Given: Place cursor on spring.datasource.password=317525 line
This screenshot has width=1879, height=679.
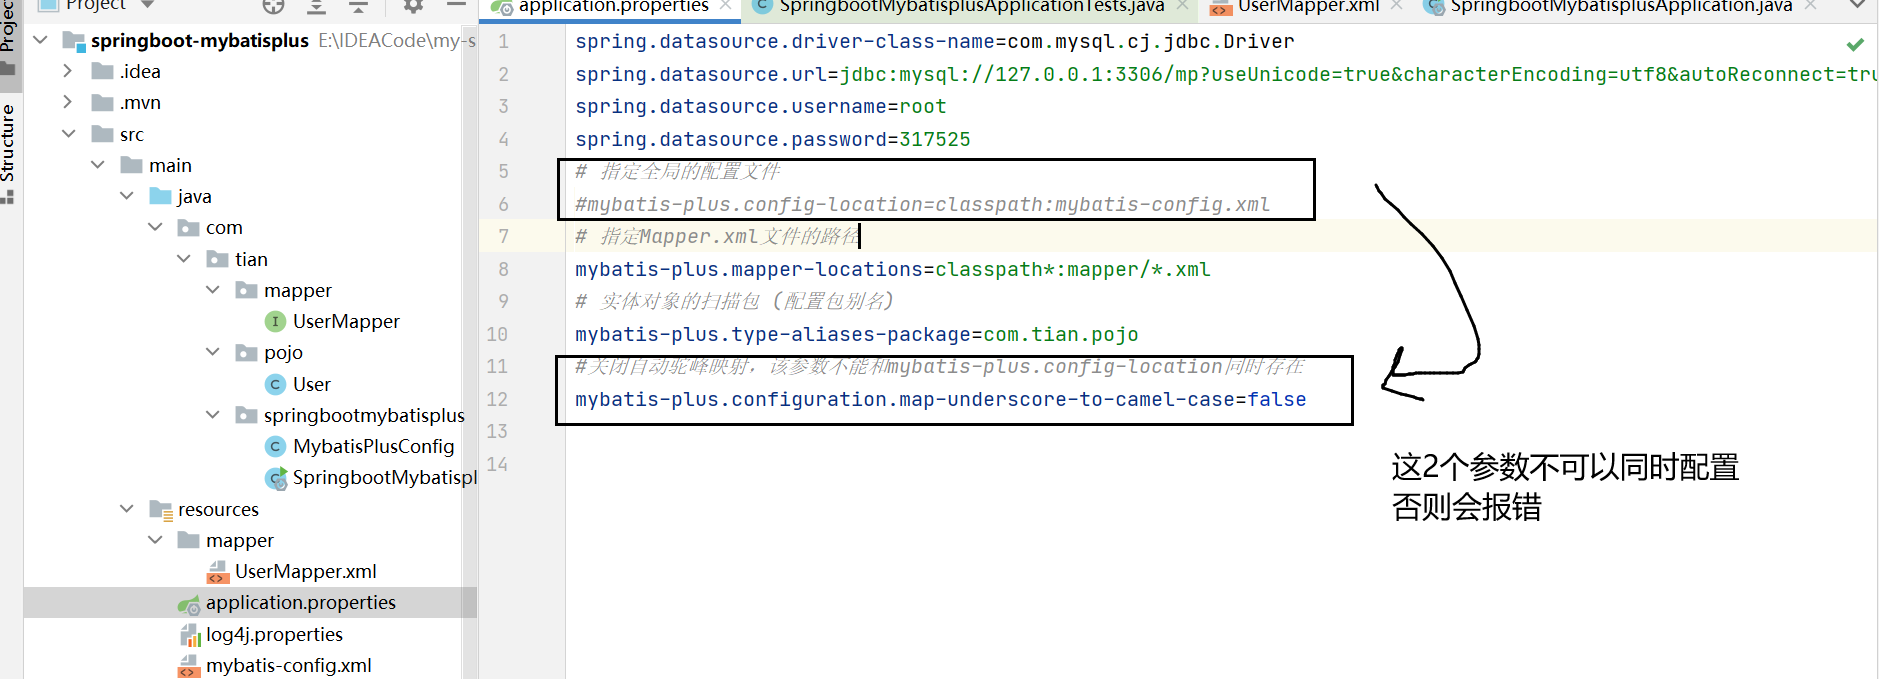Looking at the screenshot, I should point(772,139).
